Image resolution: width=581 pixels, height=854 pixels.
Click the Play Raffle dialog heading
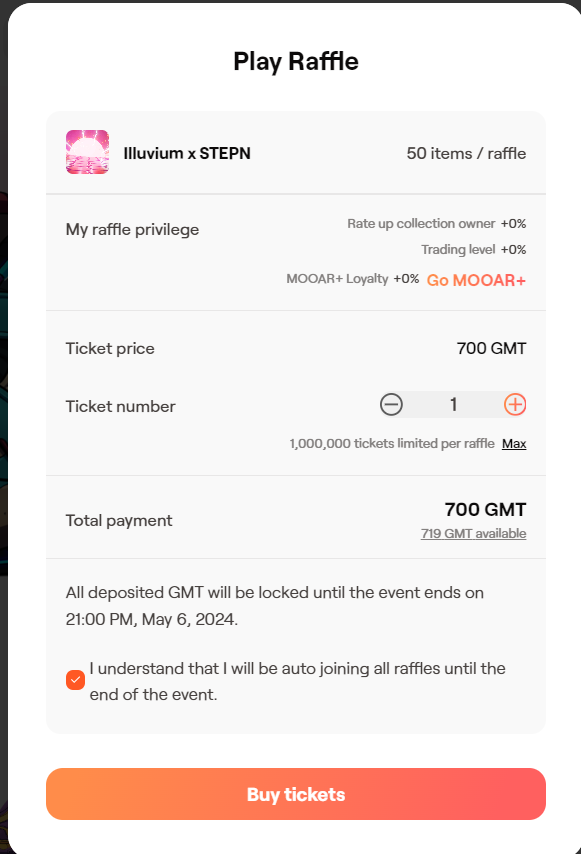tap(296, 61)
